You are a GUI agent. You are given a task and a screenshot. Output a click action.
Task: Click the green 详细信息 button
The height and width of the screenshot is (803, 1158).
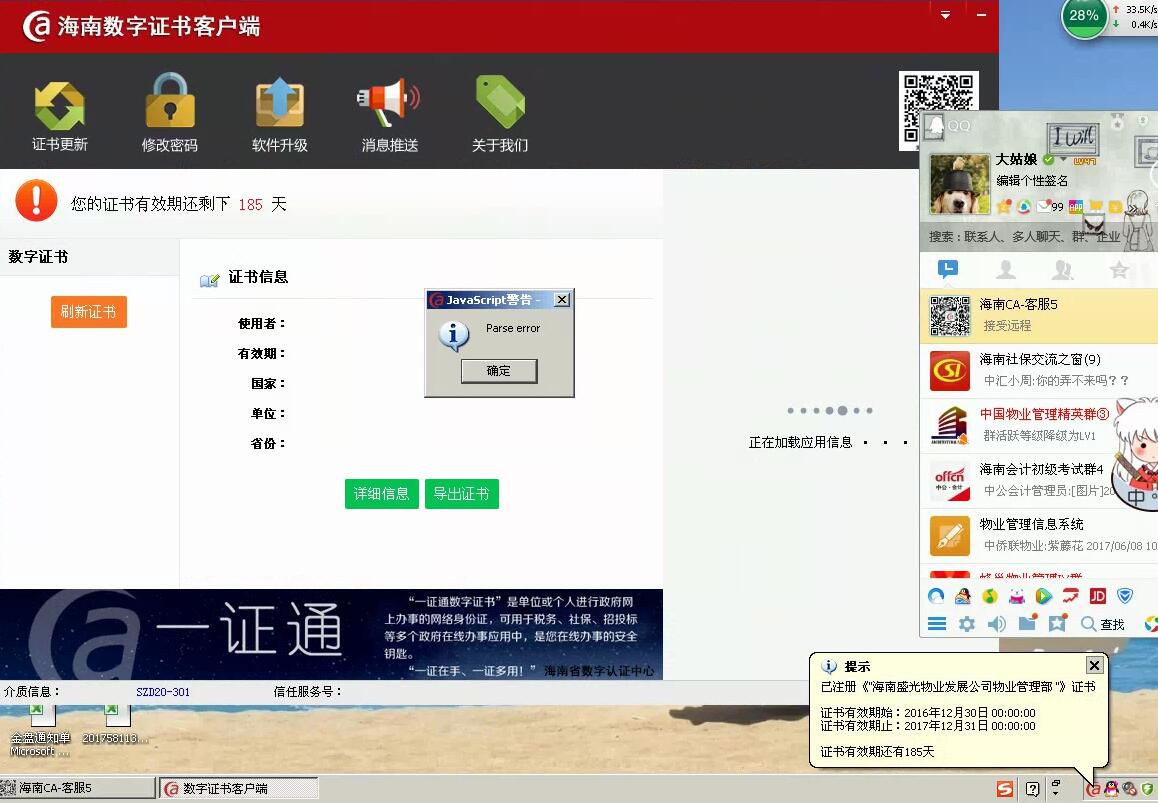[381, 493]
